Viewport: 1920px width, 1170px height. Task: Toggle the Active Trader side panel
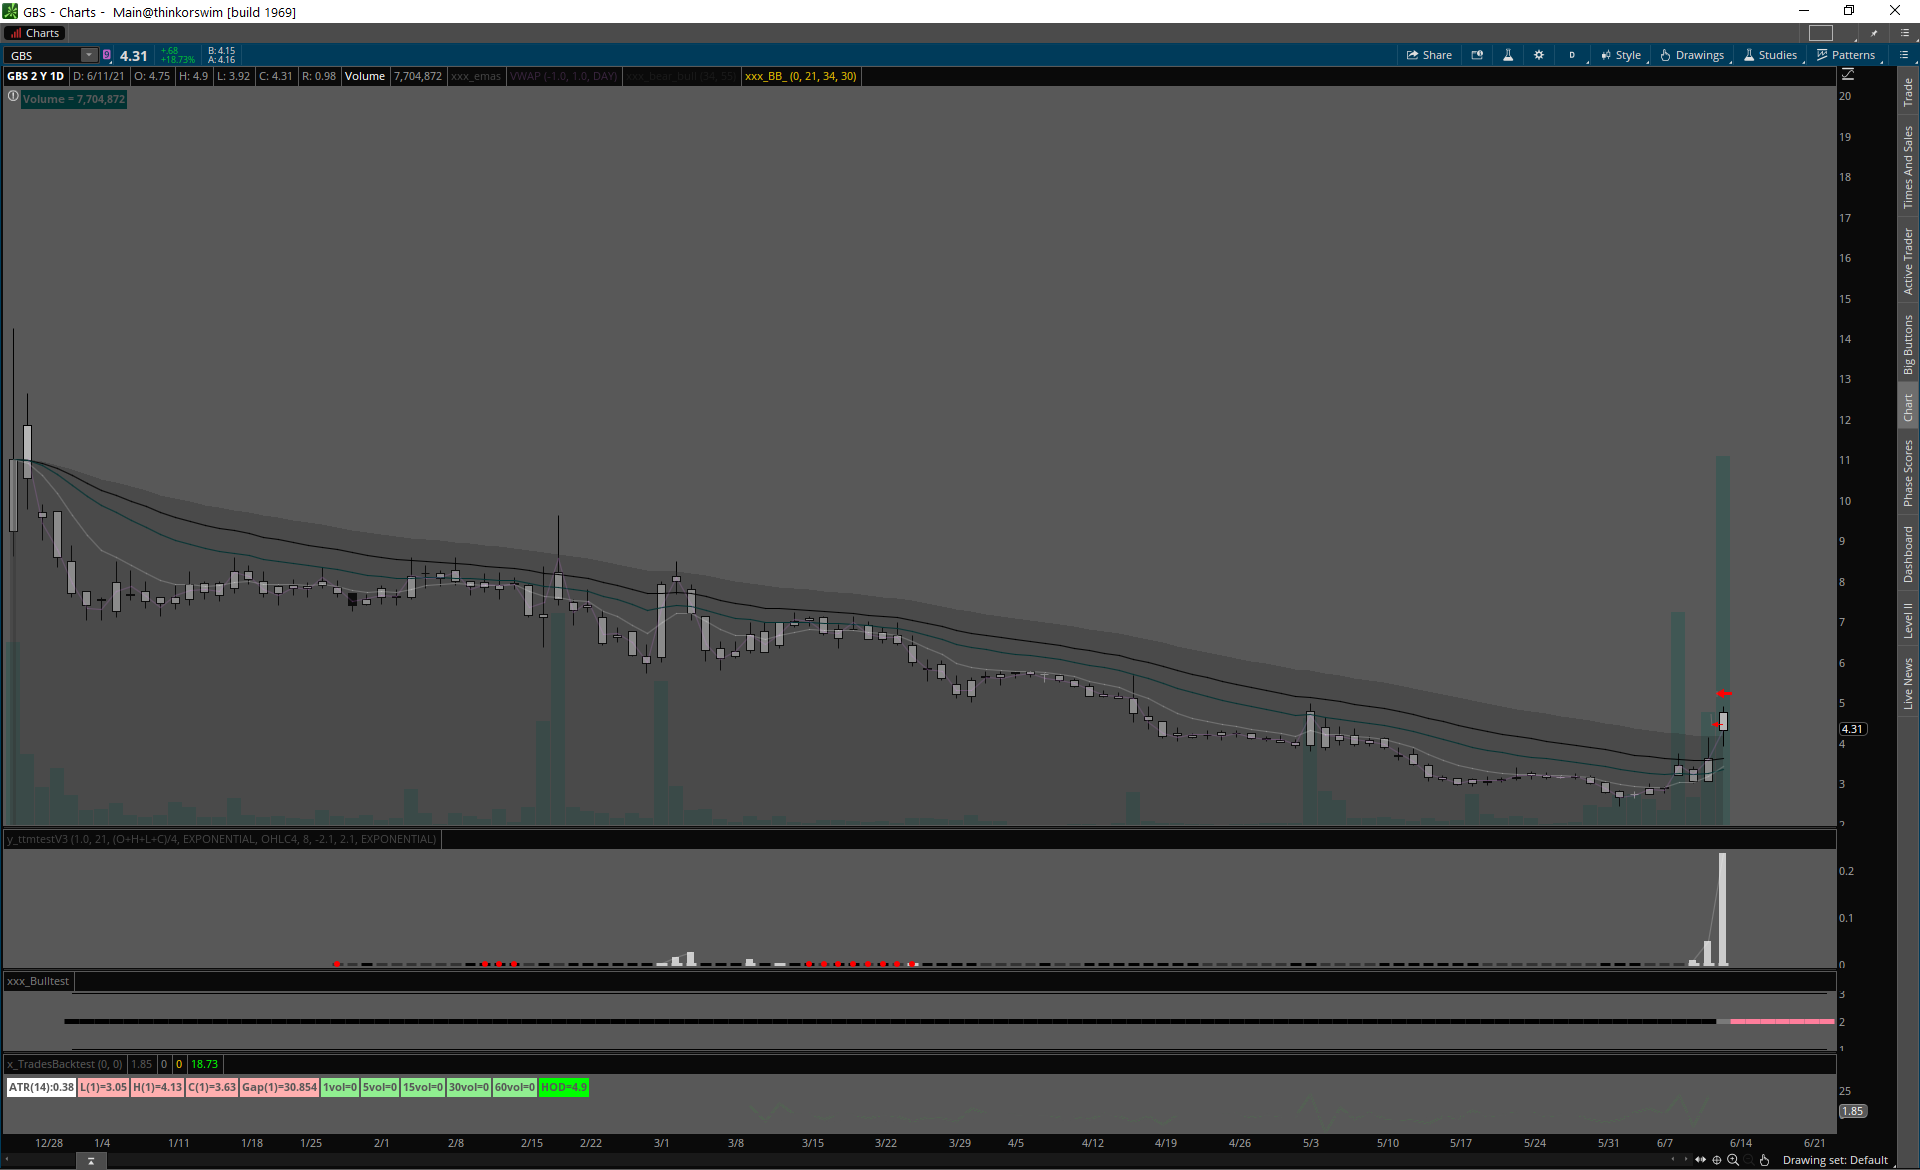point(1908,260)
